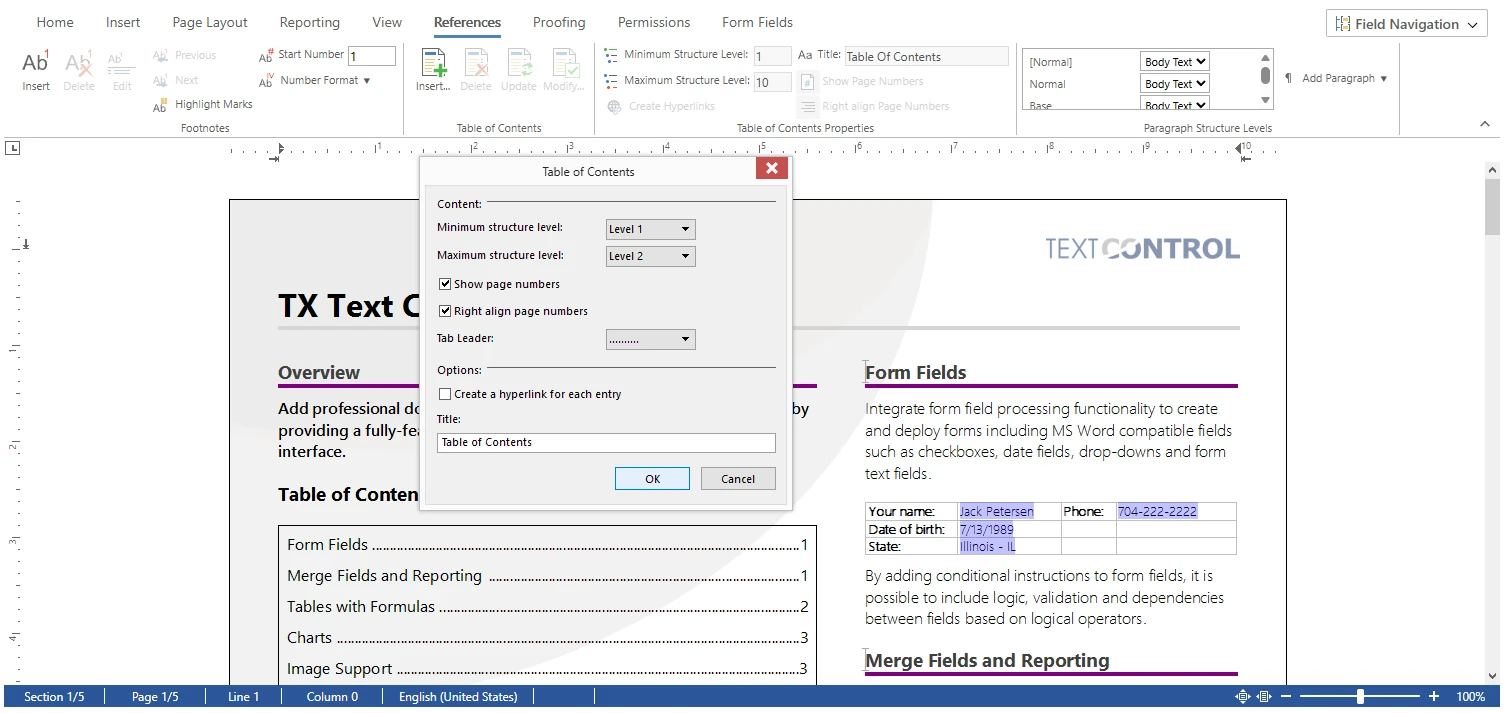Click the Update Table of Contents icon
This screenshot has height=713, width=1505.
click(x=520, y=68)
